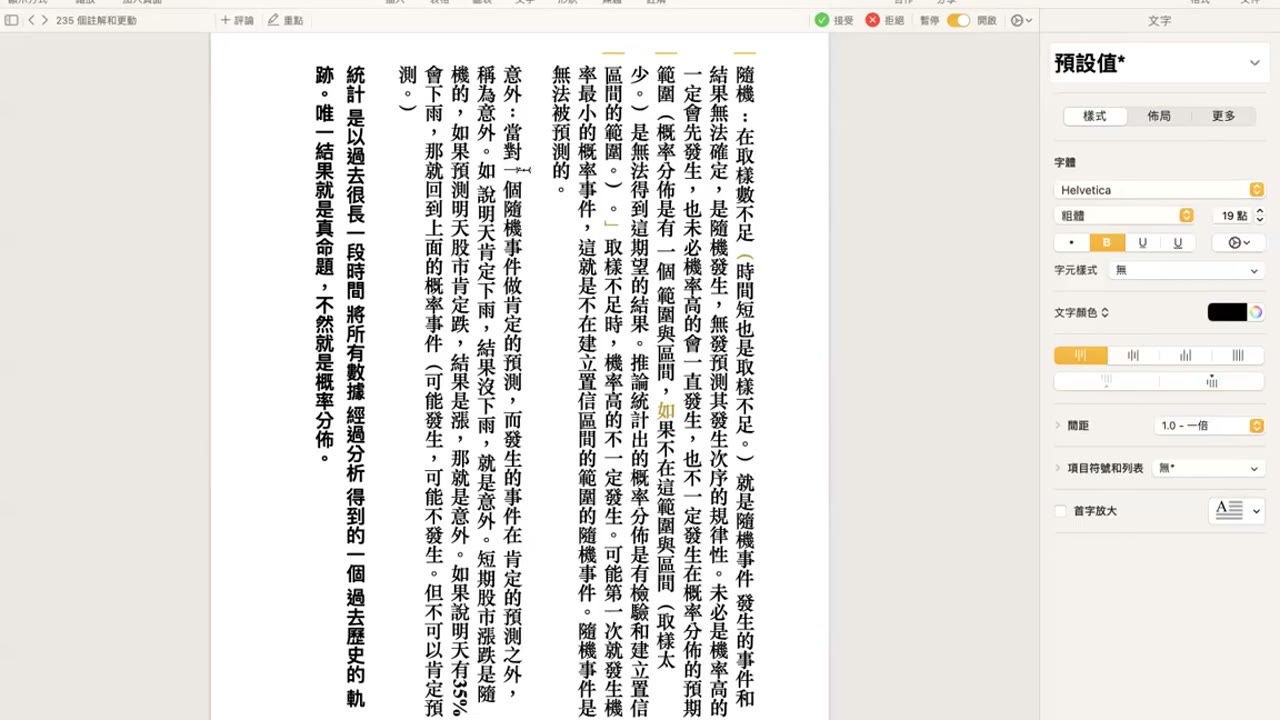Open the color wheel picker
The image size is (1280, 720).
point(1256,313)
